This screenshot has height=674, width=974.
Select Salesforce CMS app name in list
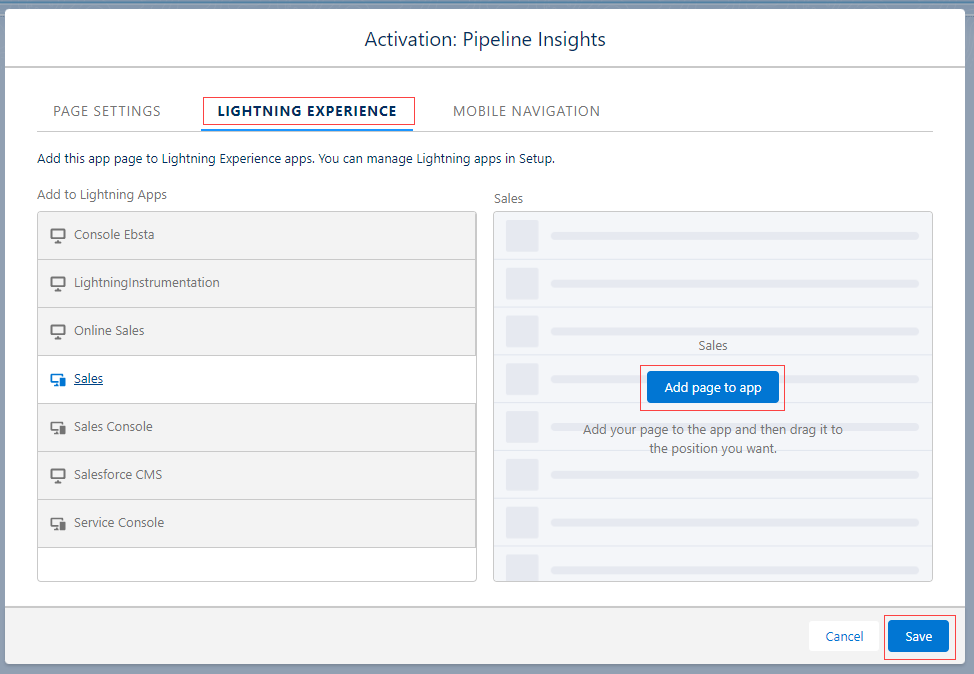(x=118, y=475)
